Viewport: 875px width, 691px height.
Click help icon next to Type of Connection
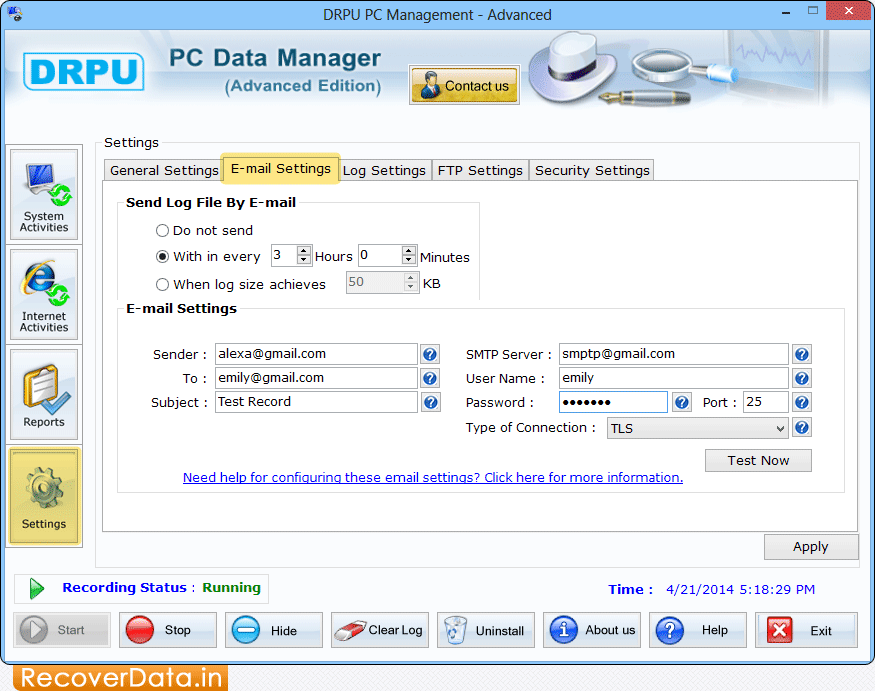(802, 428)
